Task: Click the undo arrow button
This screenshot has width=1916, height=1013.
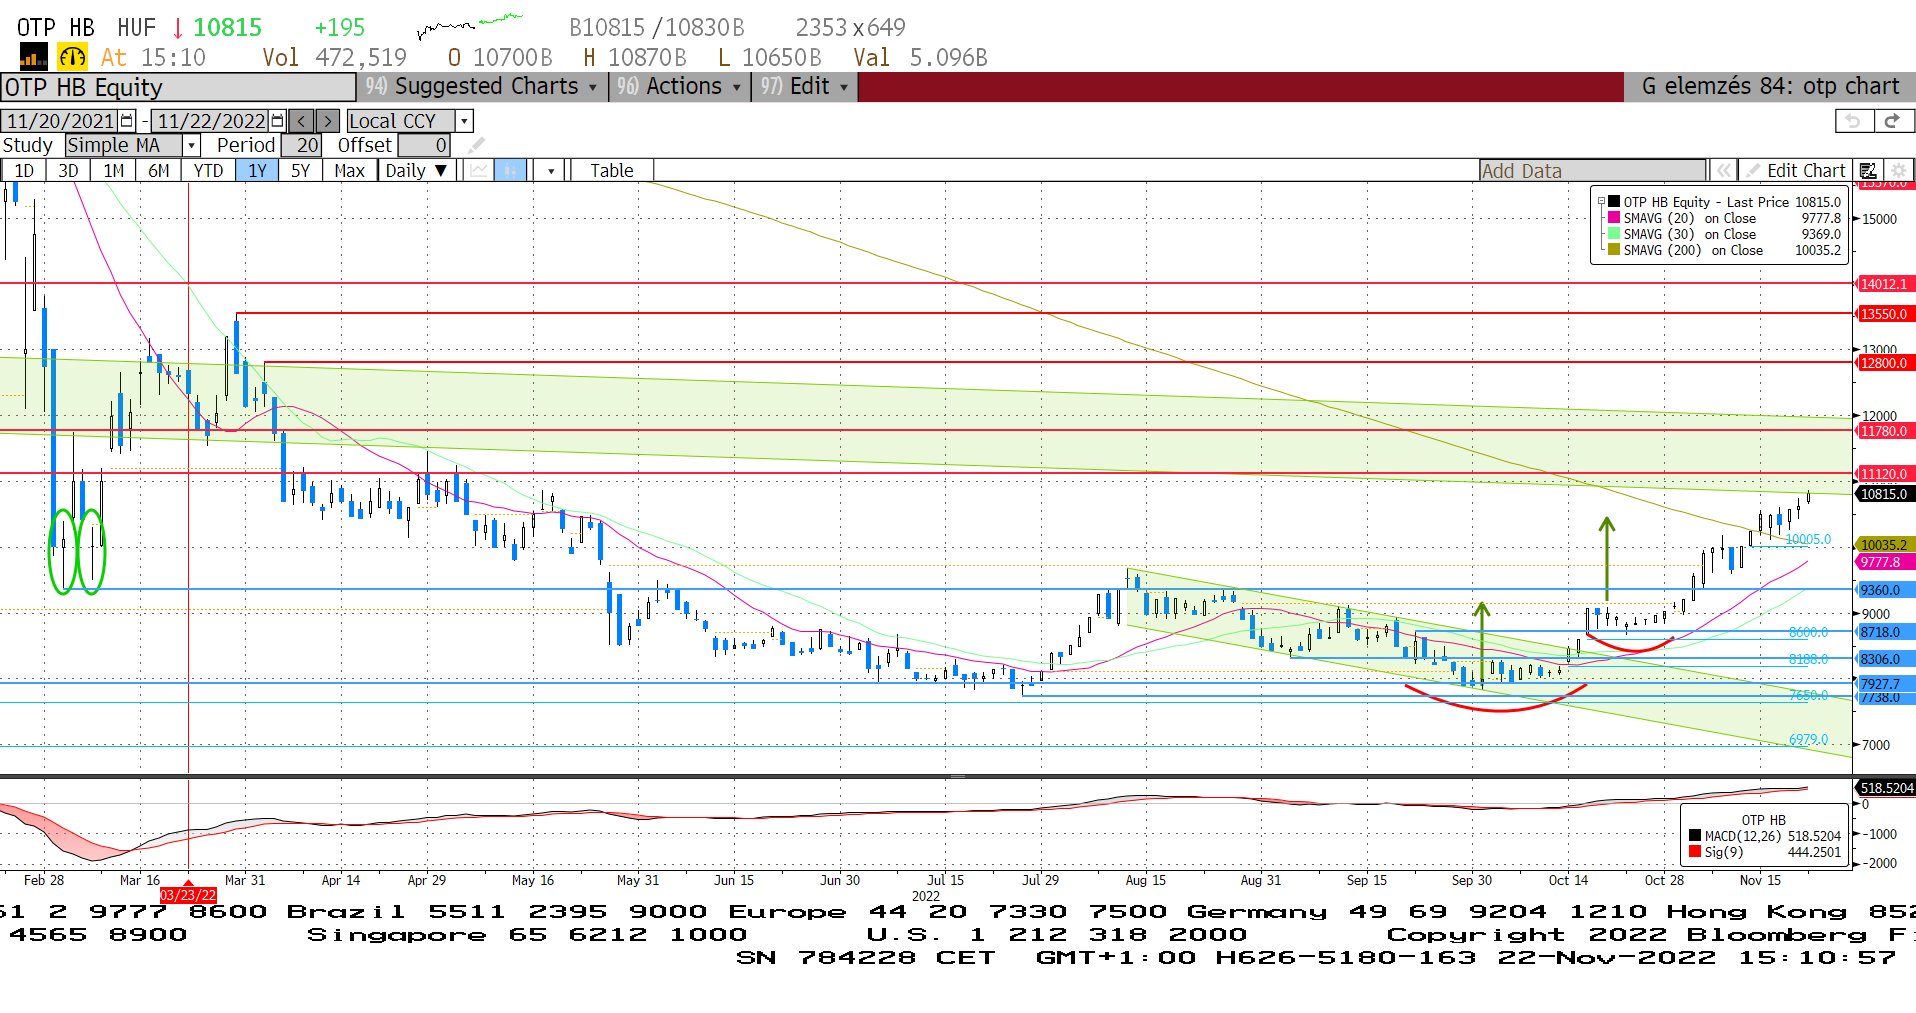Action: [x=1854, y=121]
